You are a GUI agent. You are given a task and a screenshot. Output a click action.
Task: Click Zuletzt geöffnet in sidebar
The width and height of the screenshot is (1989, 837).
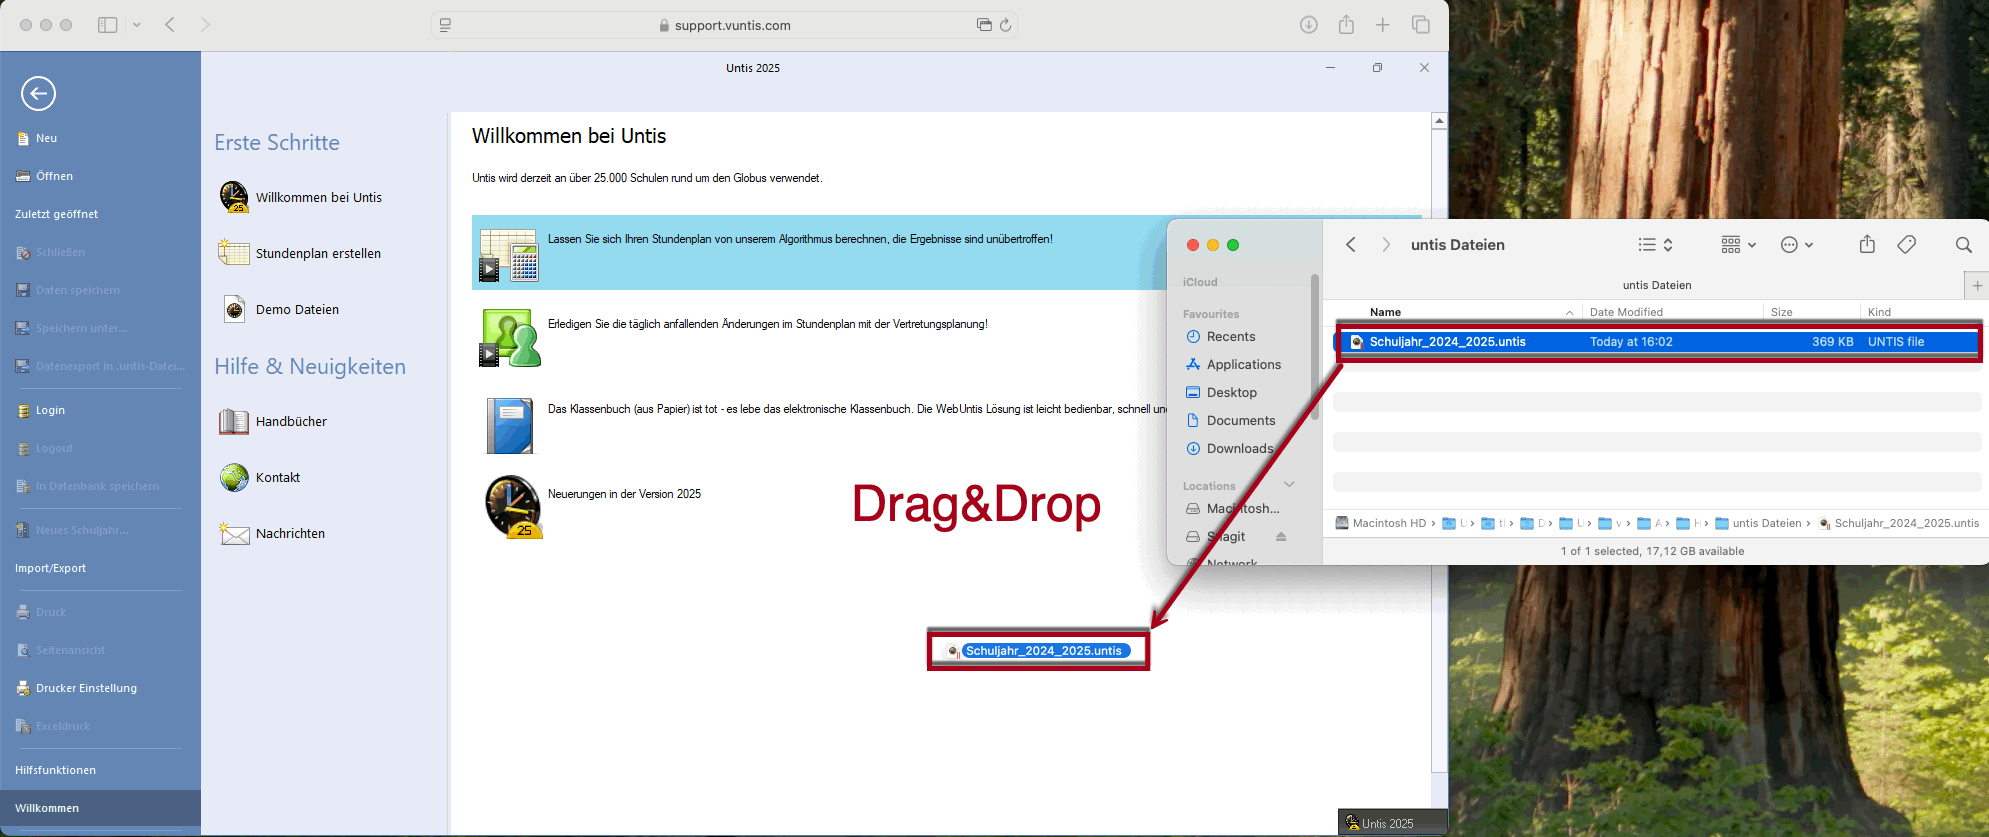pos(56,214)
